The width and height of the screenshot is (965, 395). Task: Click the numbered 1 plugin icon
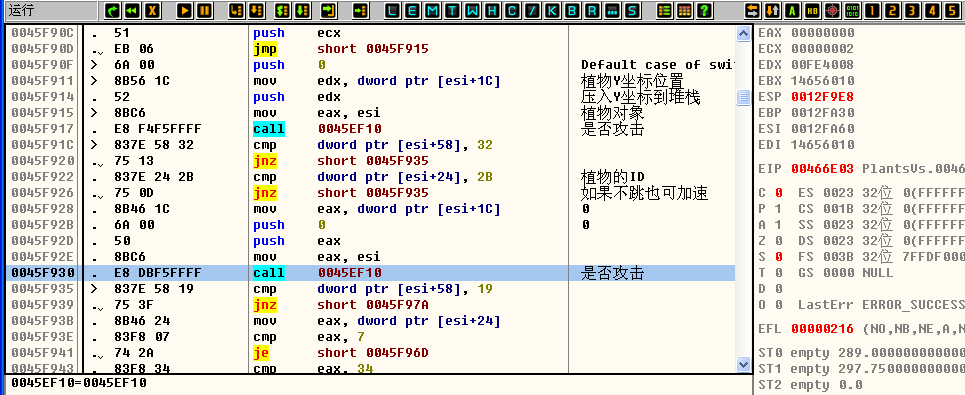pos(872,10)
